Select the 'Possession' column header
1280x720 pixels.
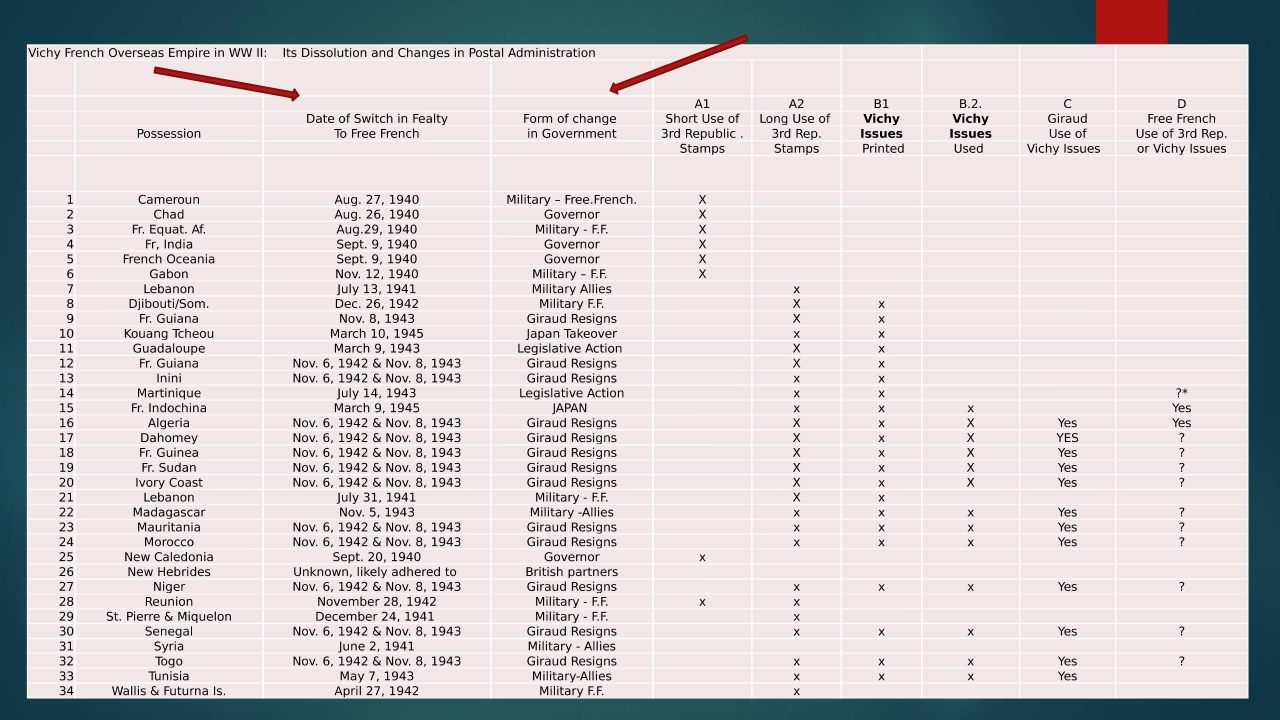pyautogui.click(x=169, y=134)
